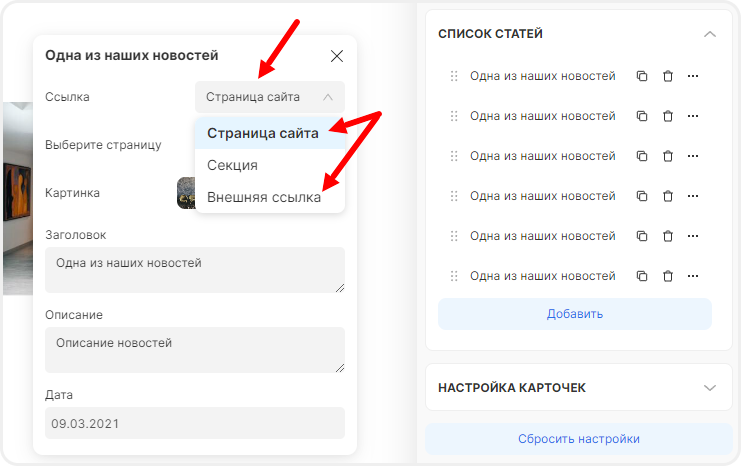Choose Секция from the link type menu
This screenshot has width=741, height=466.
pyautogui.click(x=232, y=165)
